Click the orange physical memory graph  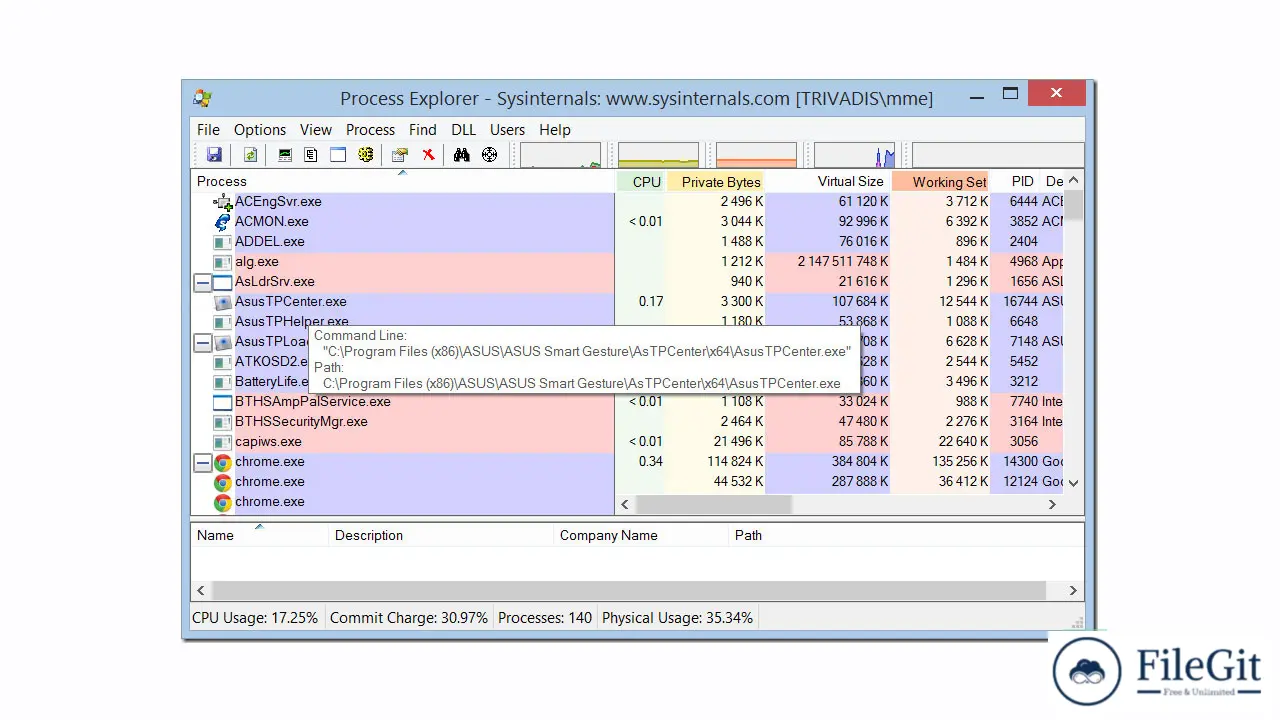[x=757, y=155]
